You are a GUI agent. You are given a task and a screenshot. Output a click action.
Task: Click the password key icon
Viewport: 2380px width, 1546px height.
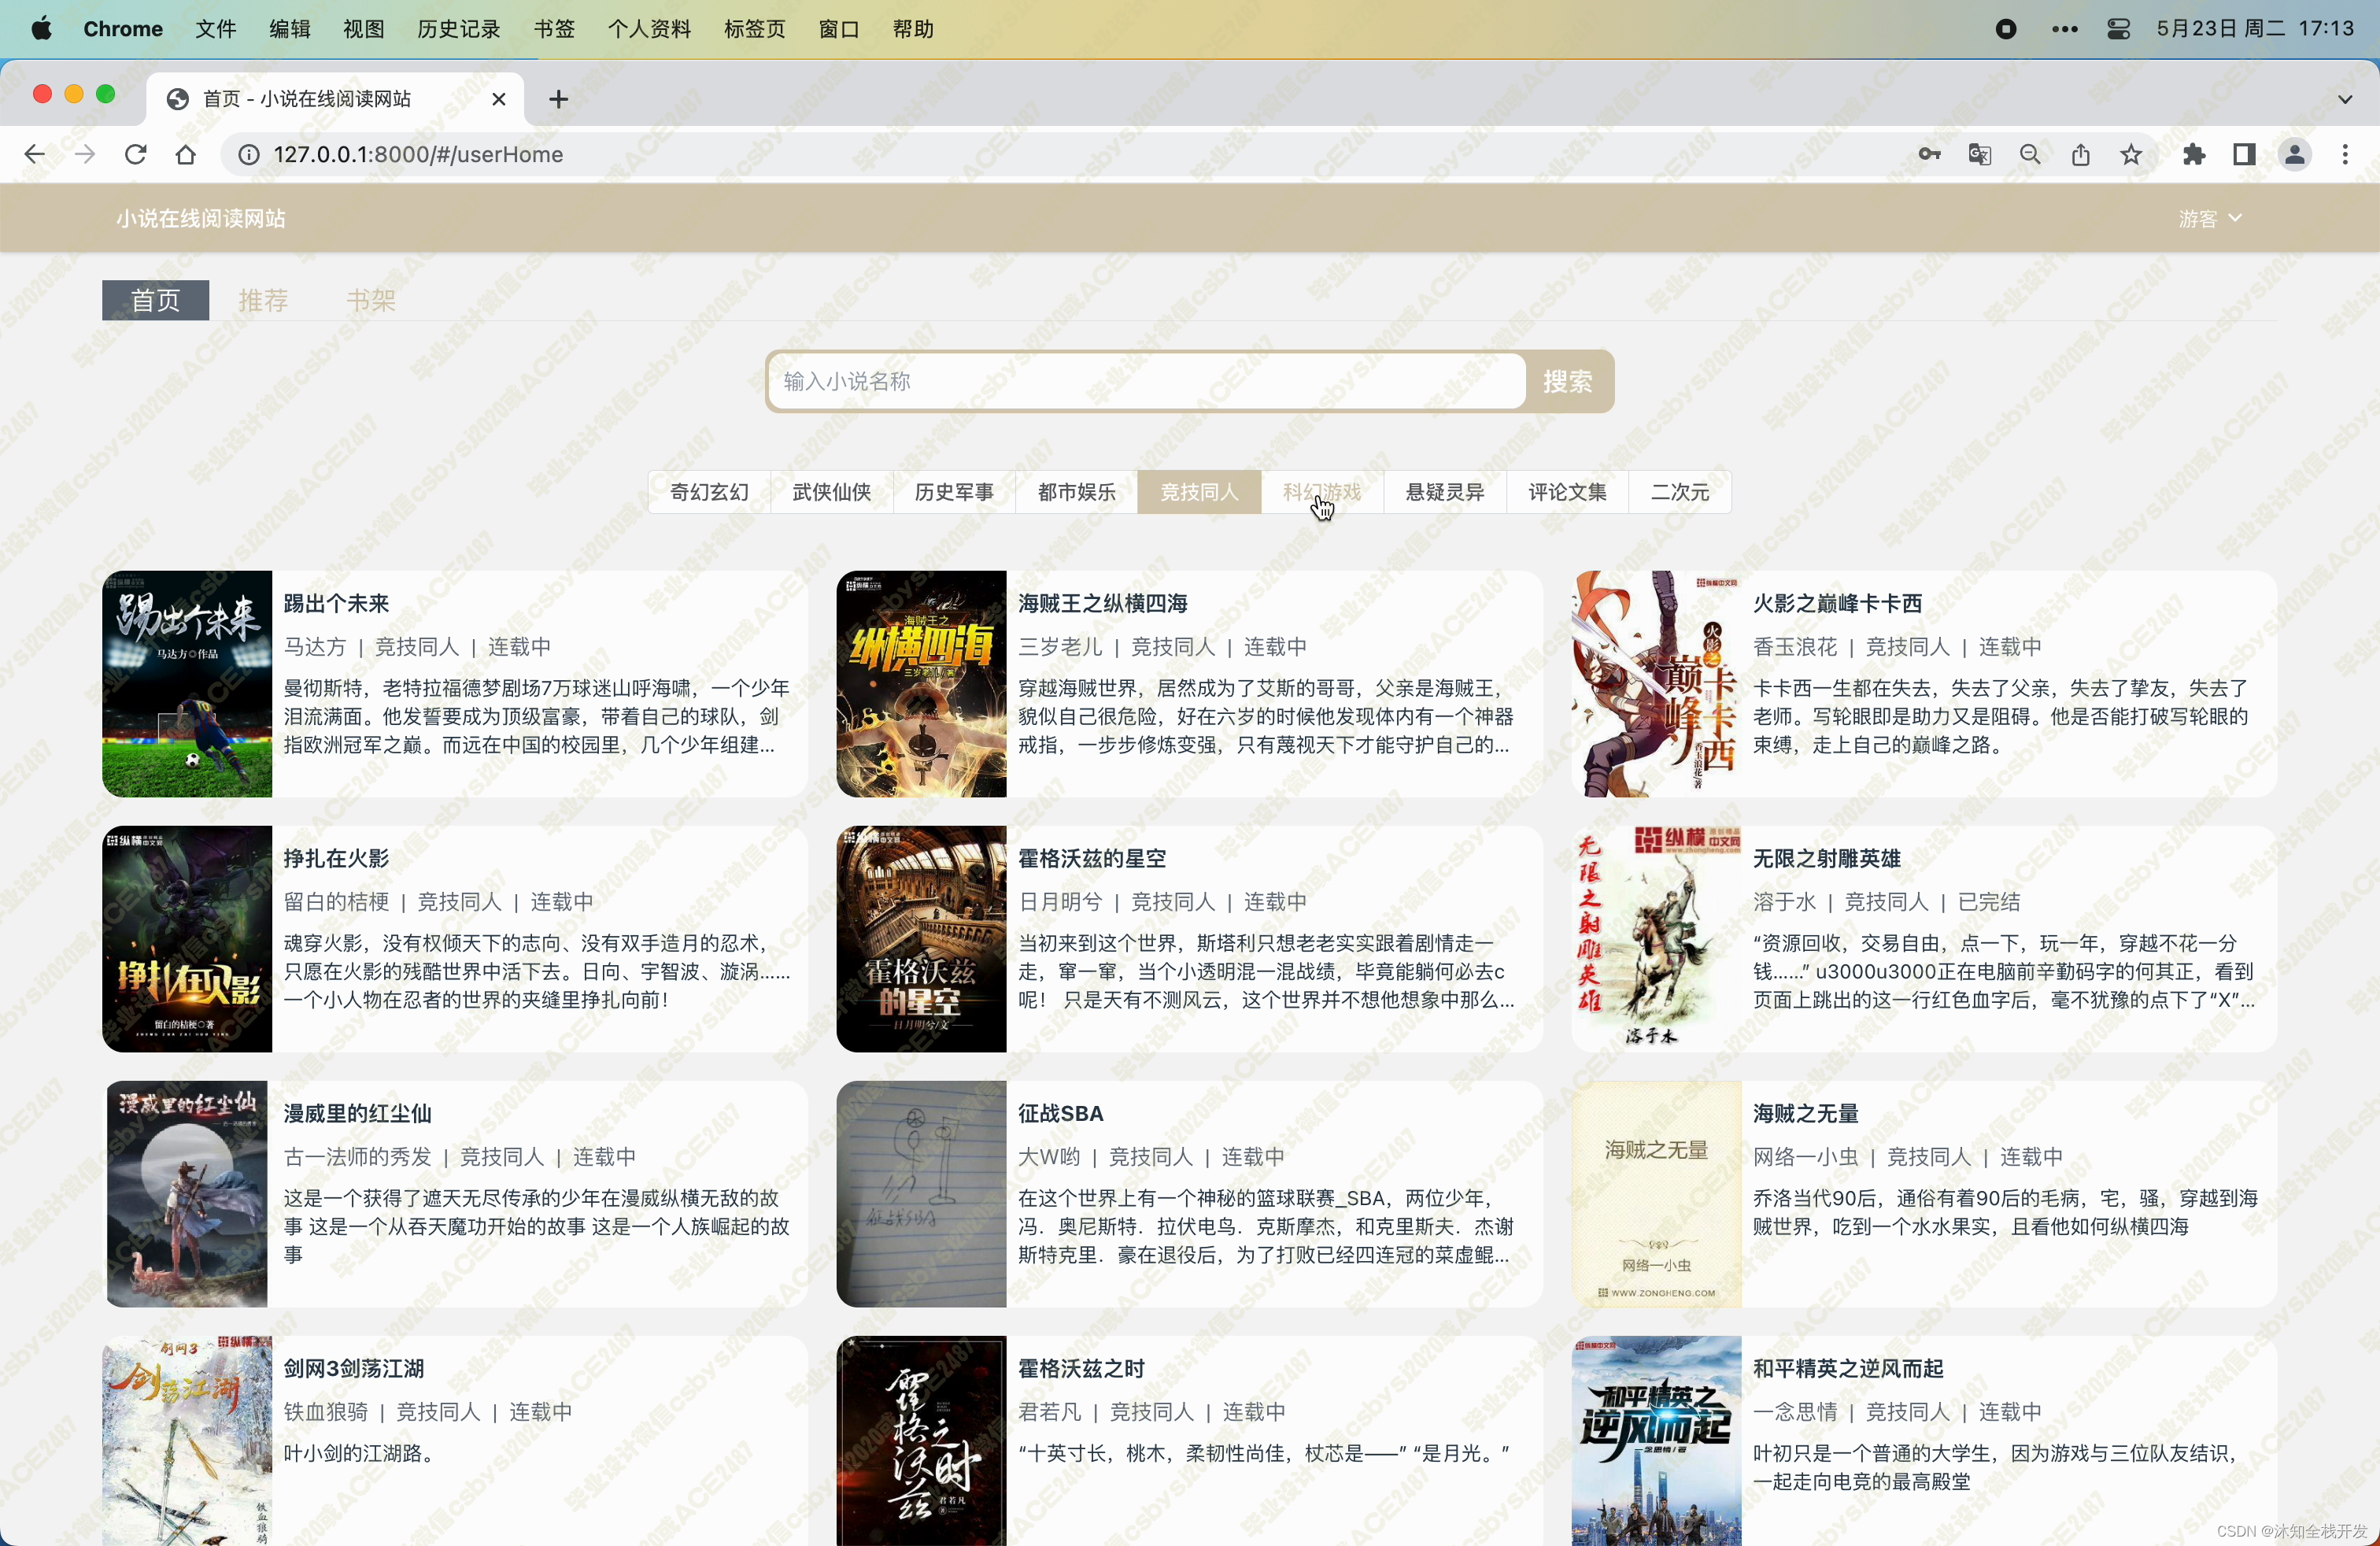click(x=1929, y=154)
